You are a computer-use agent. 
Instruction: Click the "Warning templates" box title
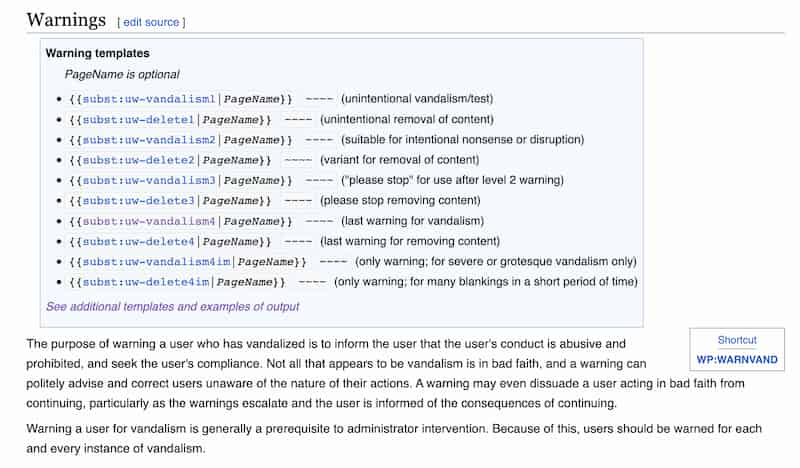pos(97,54)
